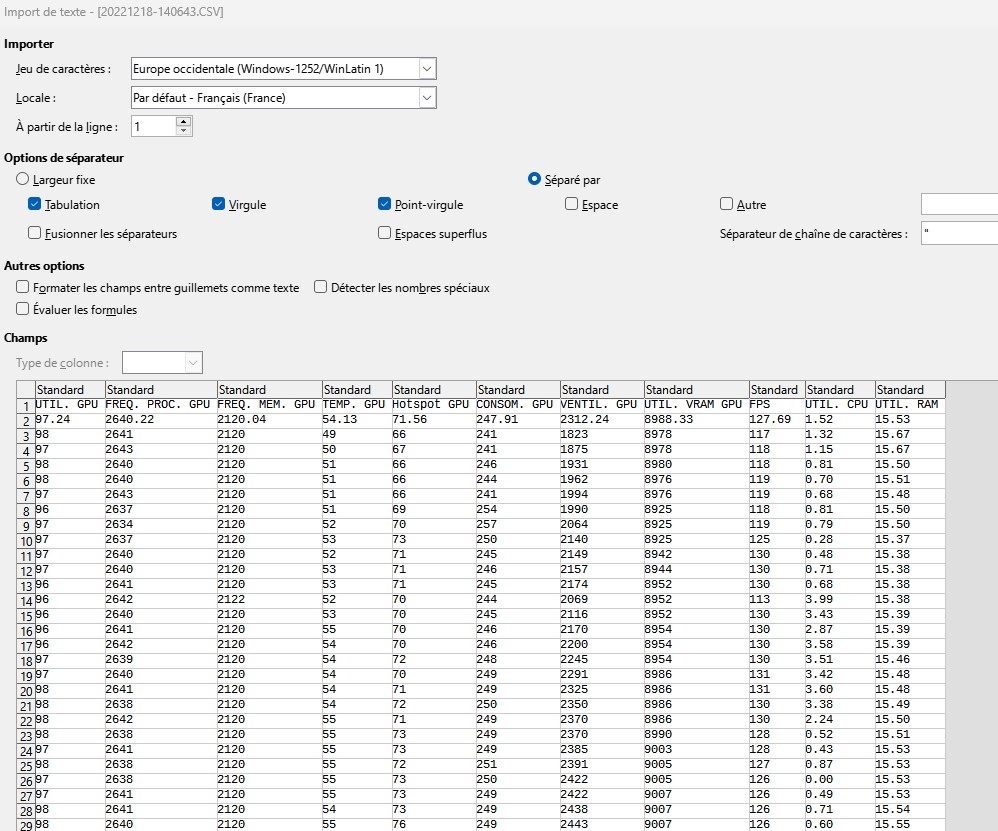
Task: Click the string delimiter input field
Action: (x=958, y=233)
